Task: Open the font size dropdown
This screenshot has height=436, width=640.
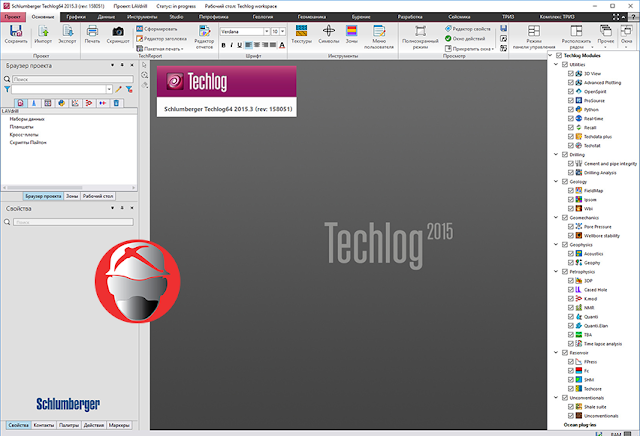Action: tap(282, 31)
